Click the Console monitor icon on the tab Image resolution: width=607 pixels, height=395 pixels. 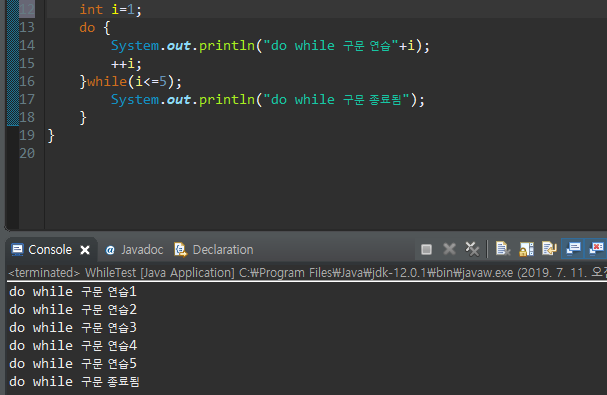tap(17, 250)
